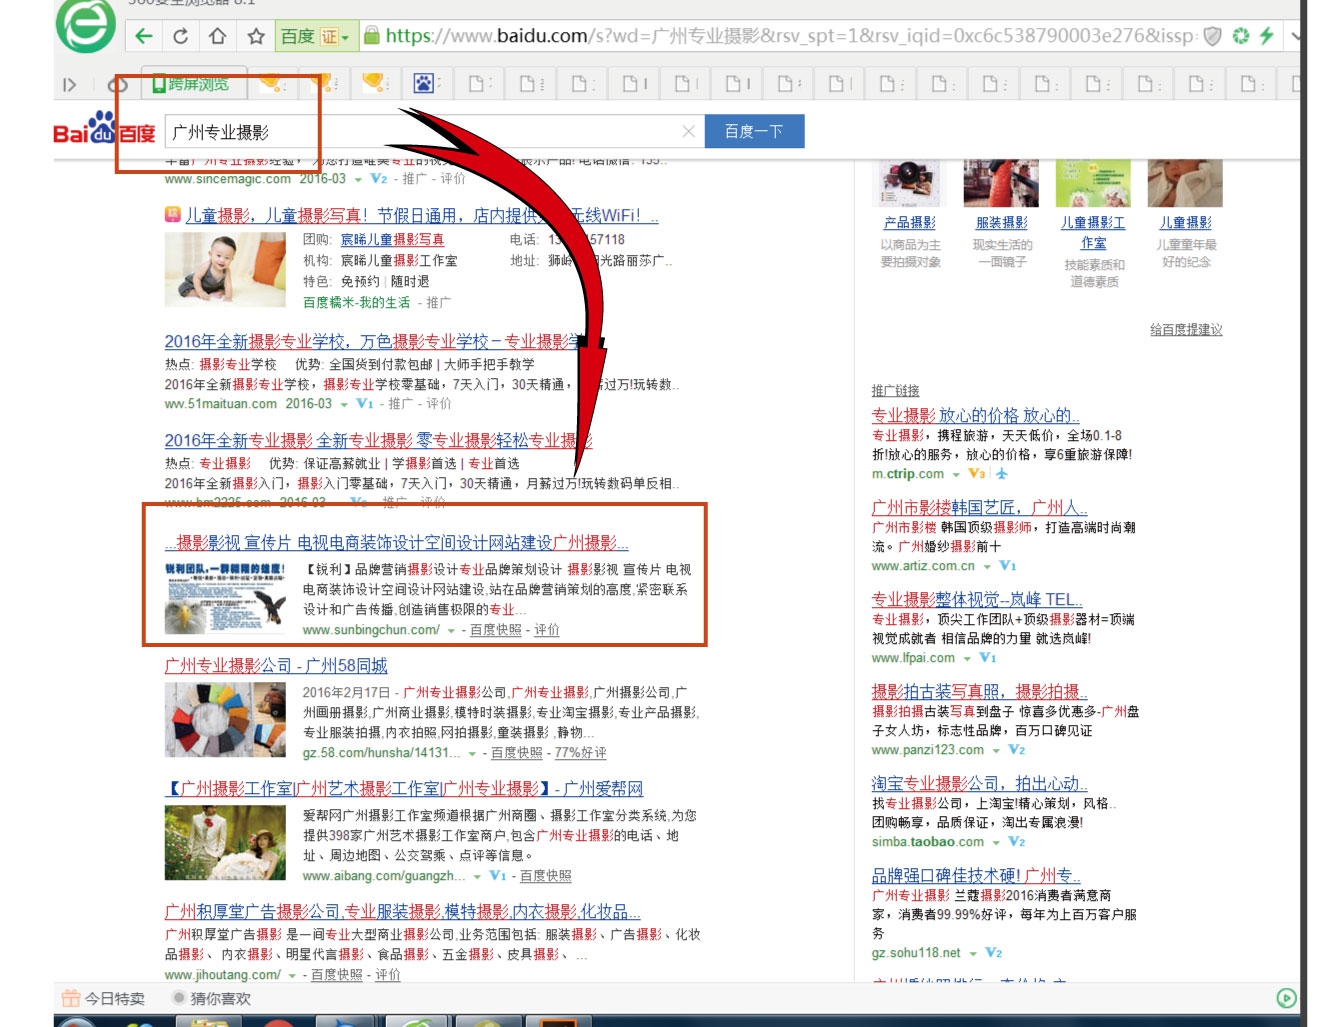1340x1027 pixels.
Task: Toggle the bookmarks sidebar arrow icon
Action: pos(69,85)
